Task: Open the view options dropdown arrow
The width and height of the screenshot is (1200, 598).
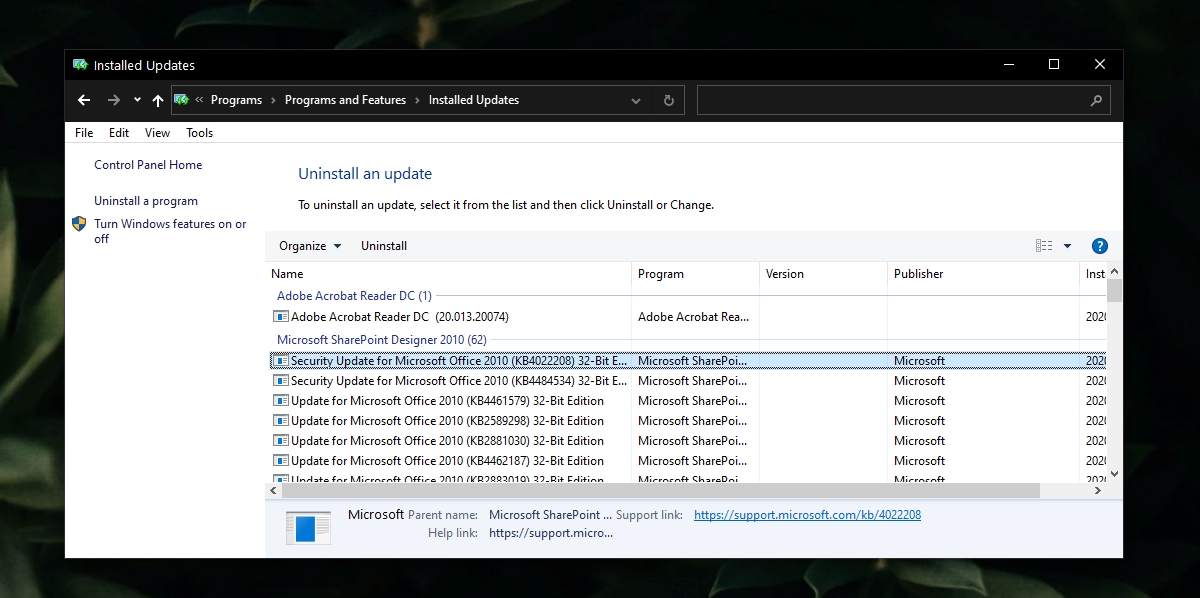Action: pos(1067,246)
